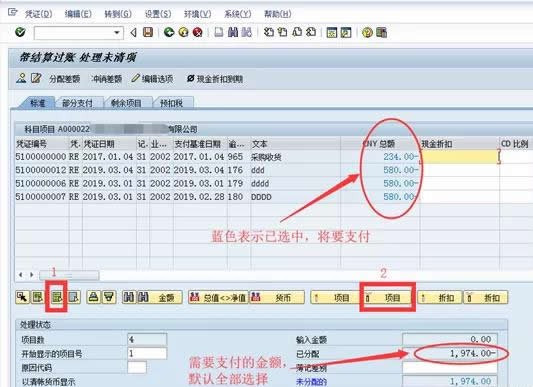This screenshot has height=387, width=533.
Task: Open the 转到(G) menu
Action: 118,14
